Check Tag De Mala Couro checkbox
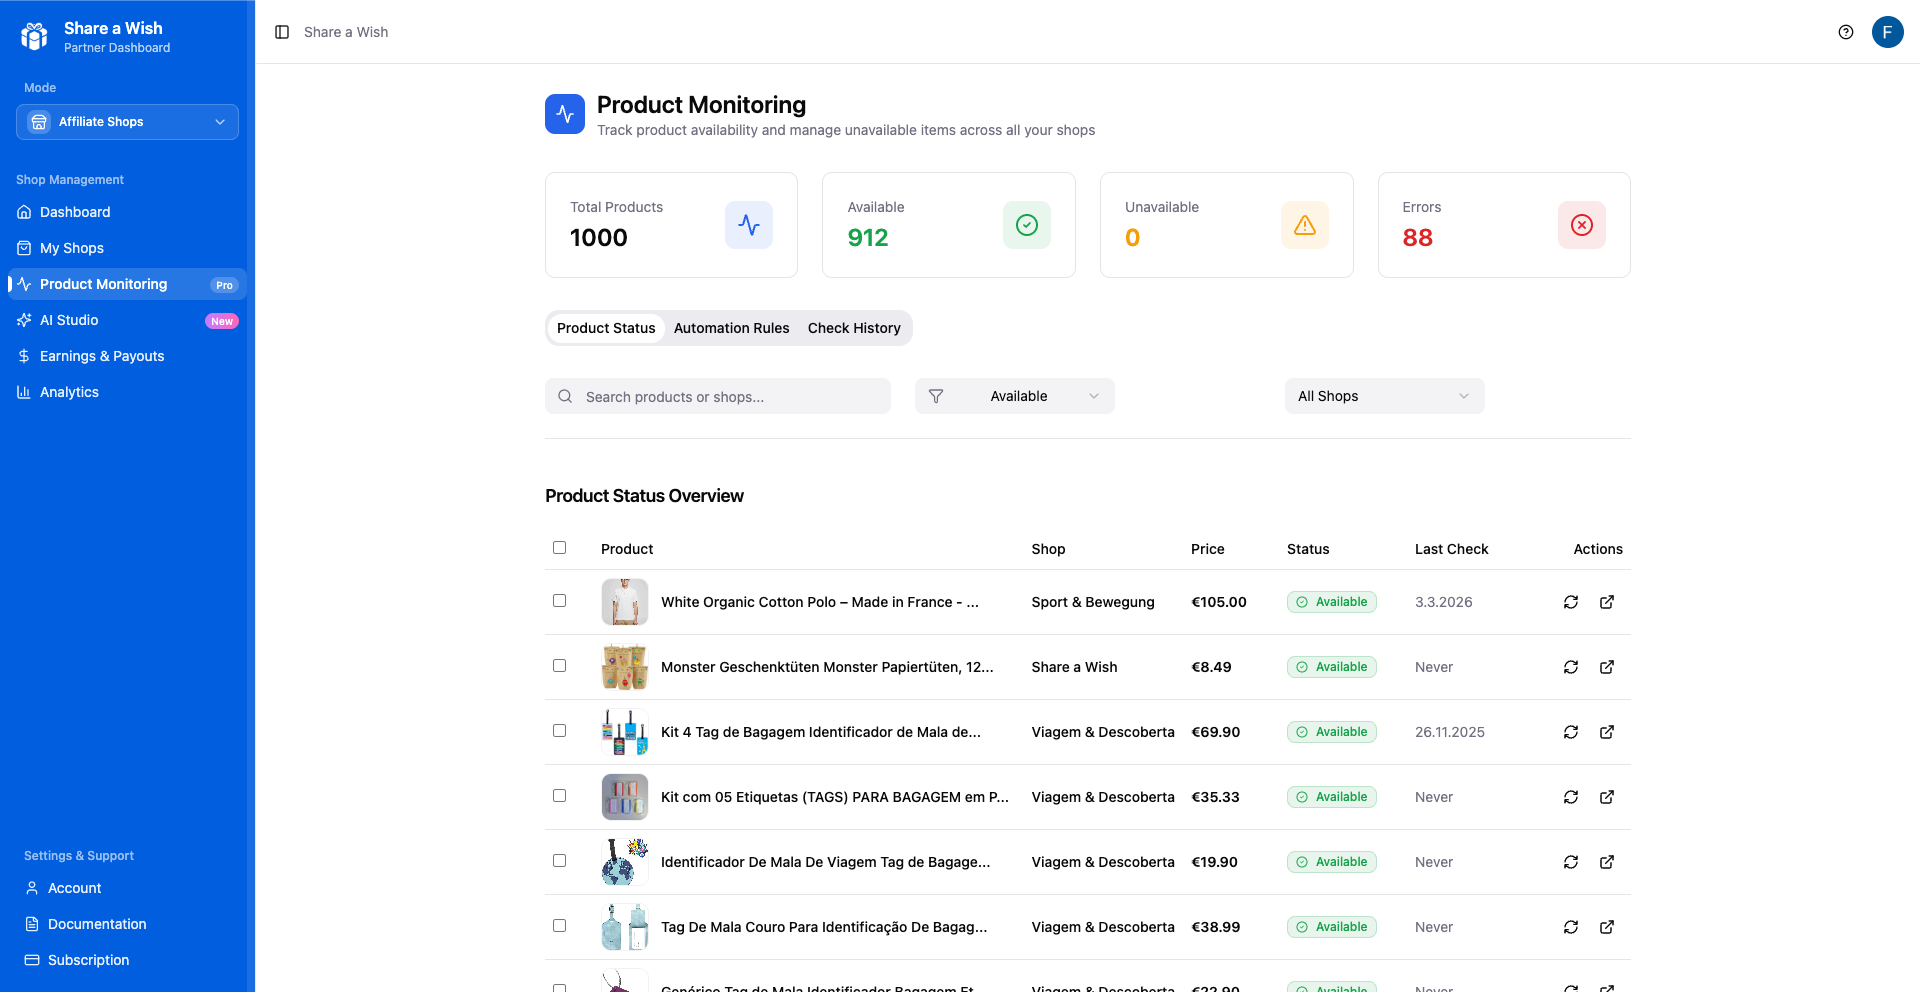Screen dimensions: 1920x992 point(559,925)
